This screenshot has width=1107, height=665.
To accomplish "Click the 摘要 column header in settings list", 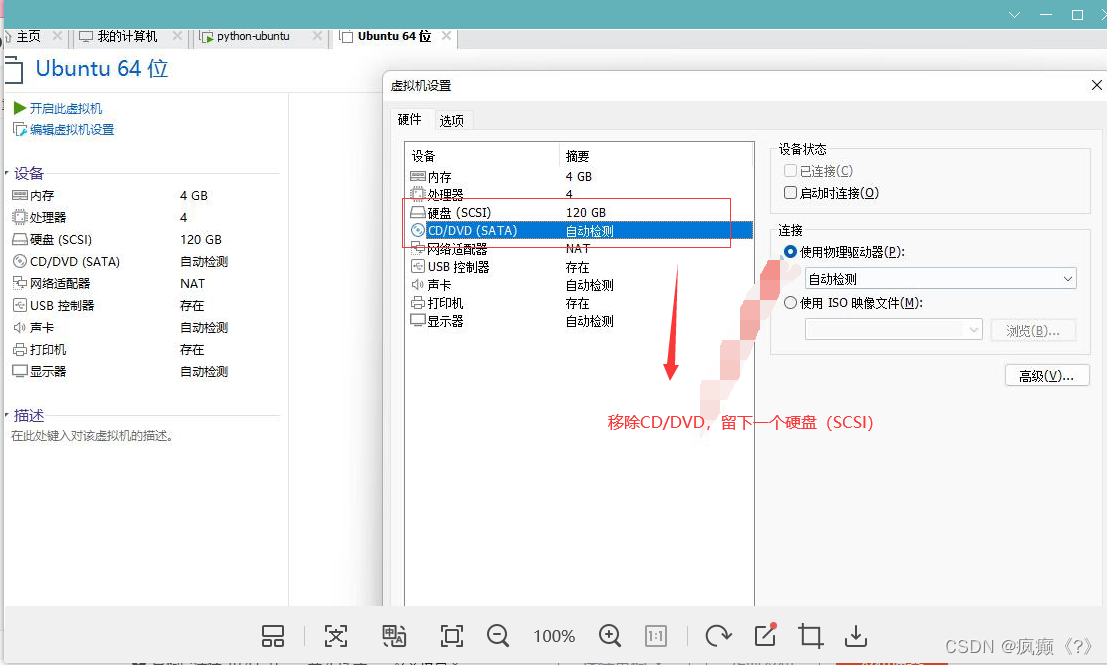I will click(x=657, y=156).
